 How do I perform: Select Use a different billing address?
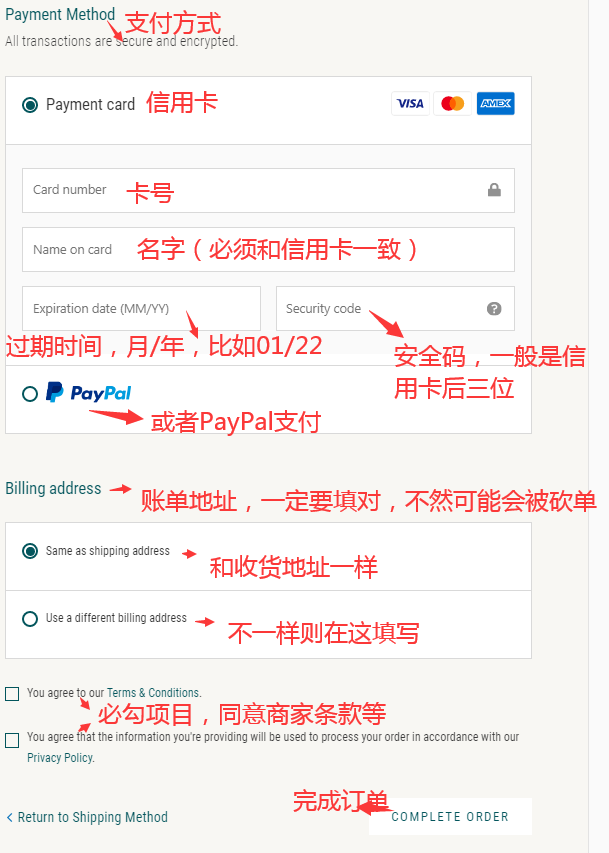[x=30, y=619]
